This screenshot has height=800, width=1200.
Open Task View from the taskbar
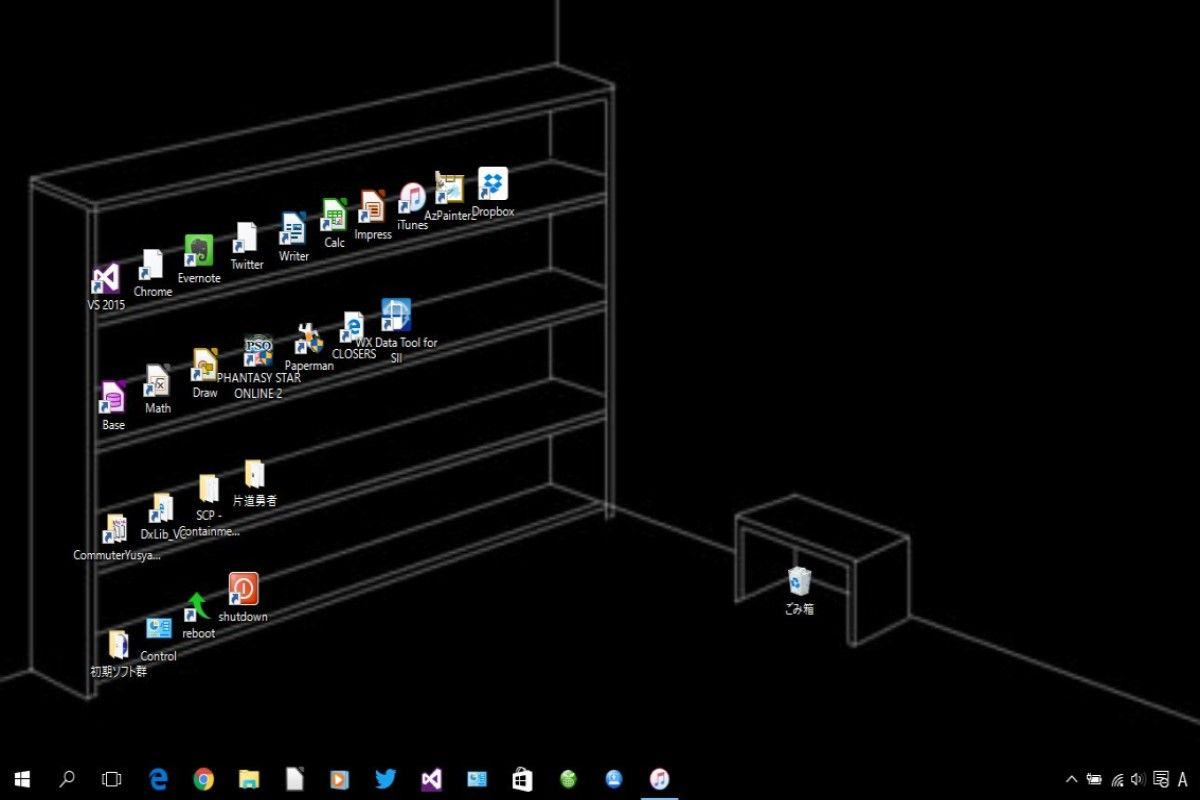click(112, 779)
